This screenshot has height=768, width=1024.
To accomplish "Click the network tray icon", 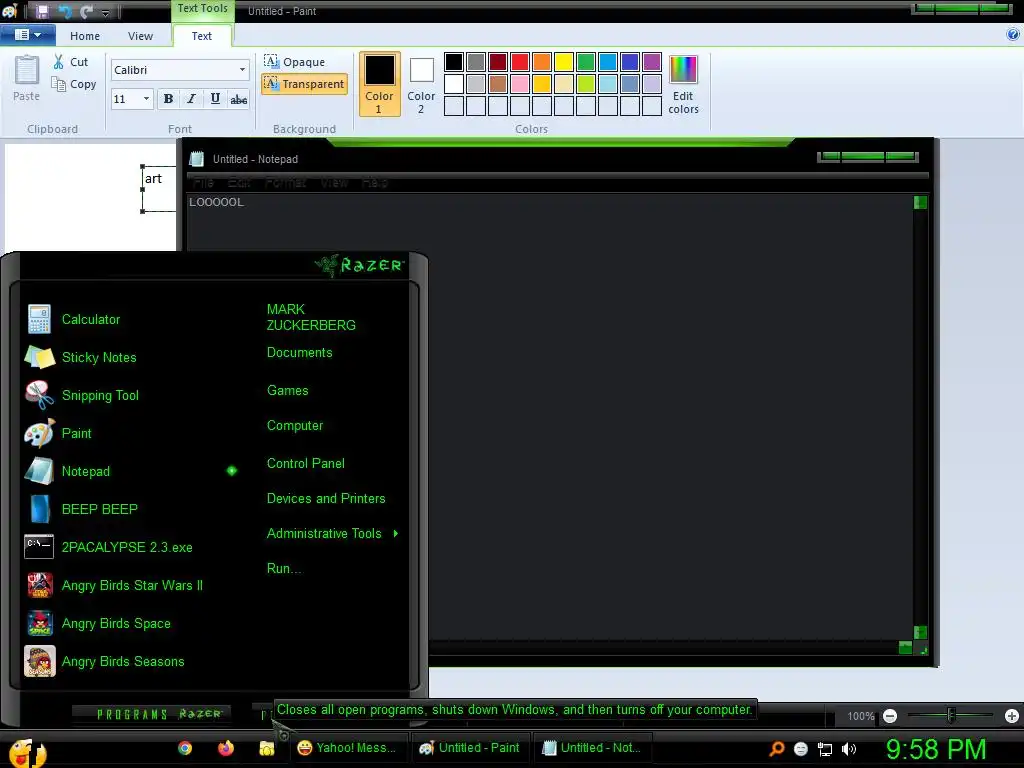I will (825, 750).
